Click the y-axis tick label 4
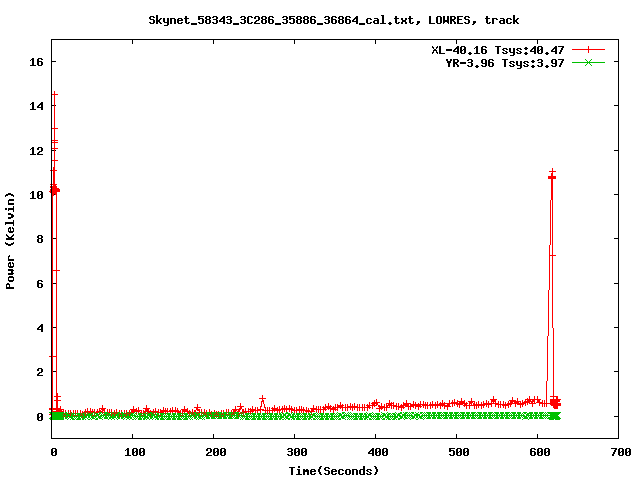 (x=40, y=328)
